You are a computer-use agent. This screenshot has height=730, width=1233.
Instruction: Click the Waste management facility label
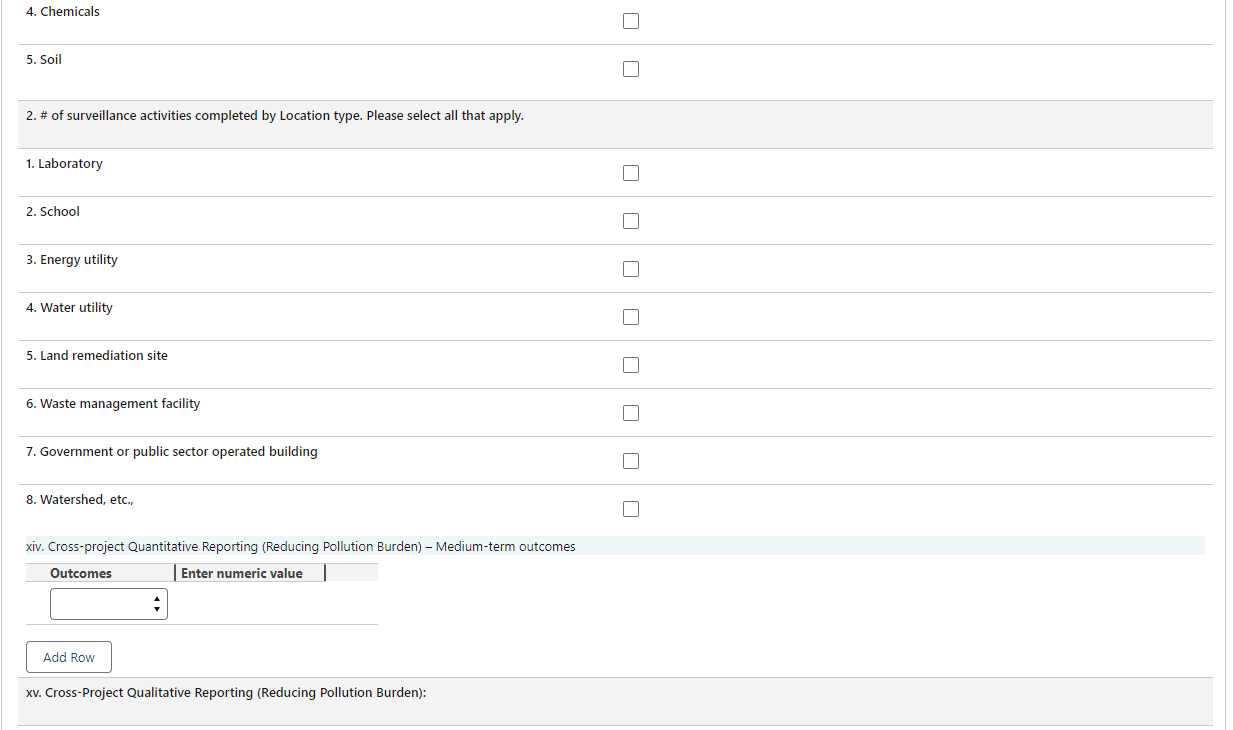113,404
